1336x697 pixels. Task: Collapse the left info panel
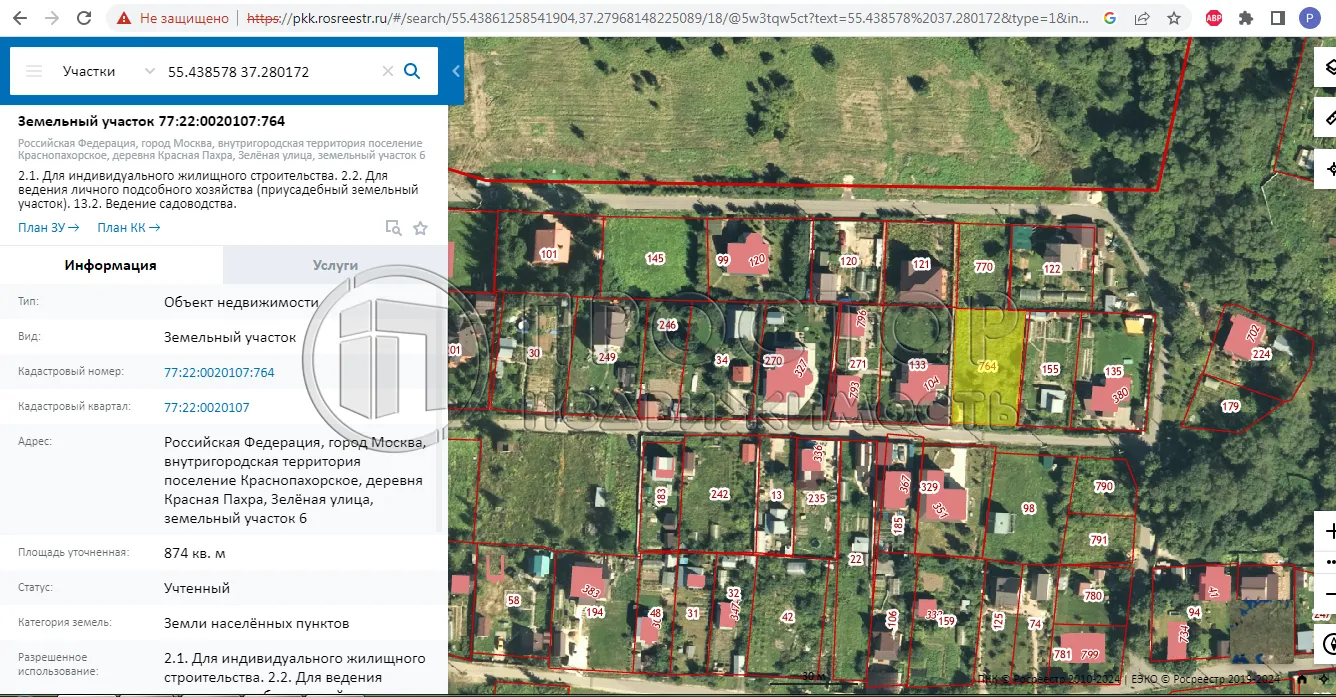pos(456,71)
